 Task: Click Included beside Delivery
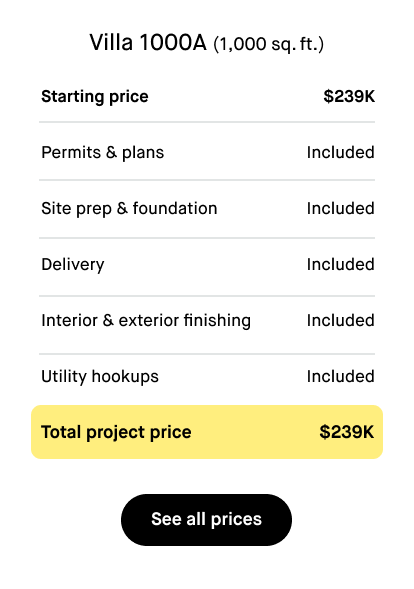pyautogui.click(x=340, y=264)
